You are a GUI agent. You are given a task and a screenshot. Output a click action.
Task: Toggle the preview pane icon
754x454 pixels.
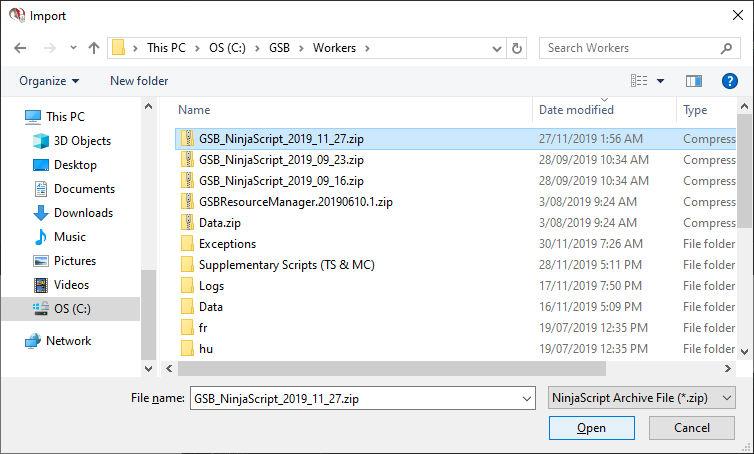tap(694, 81)
